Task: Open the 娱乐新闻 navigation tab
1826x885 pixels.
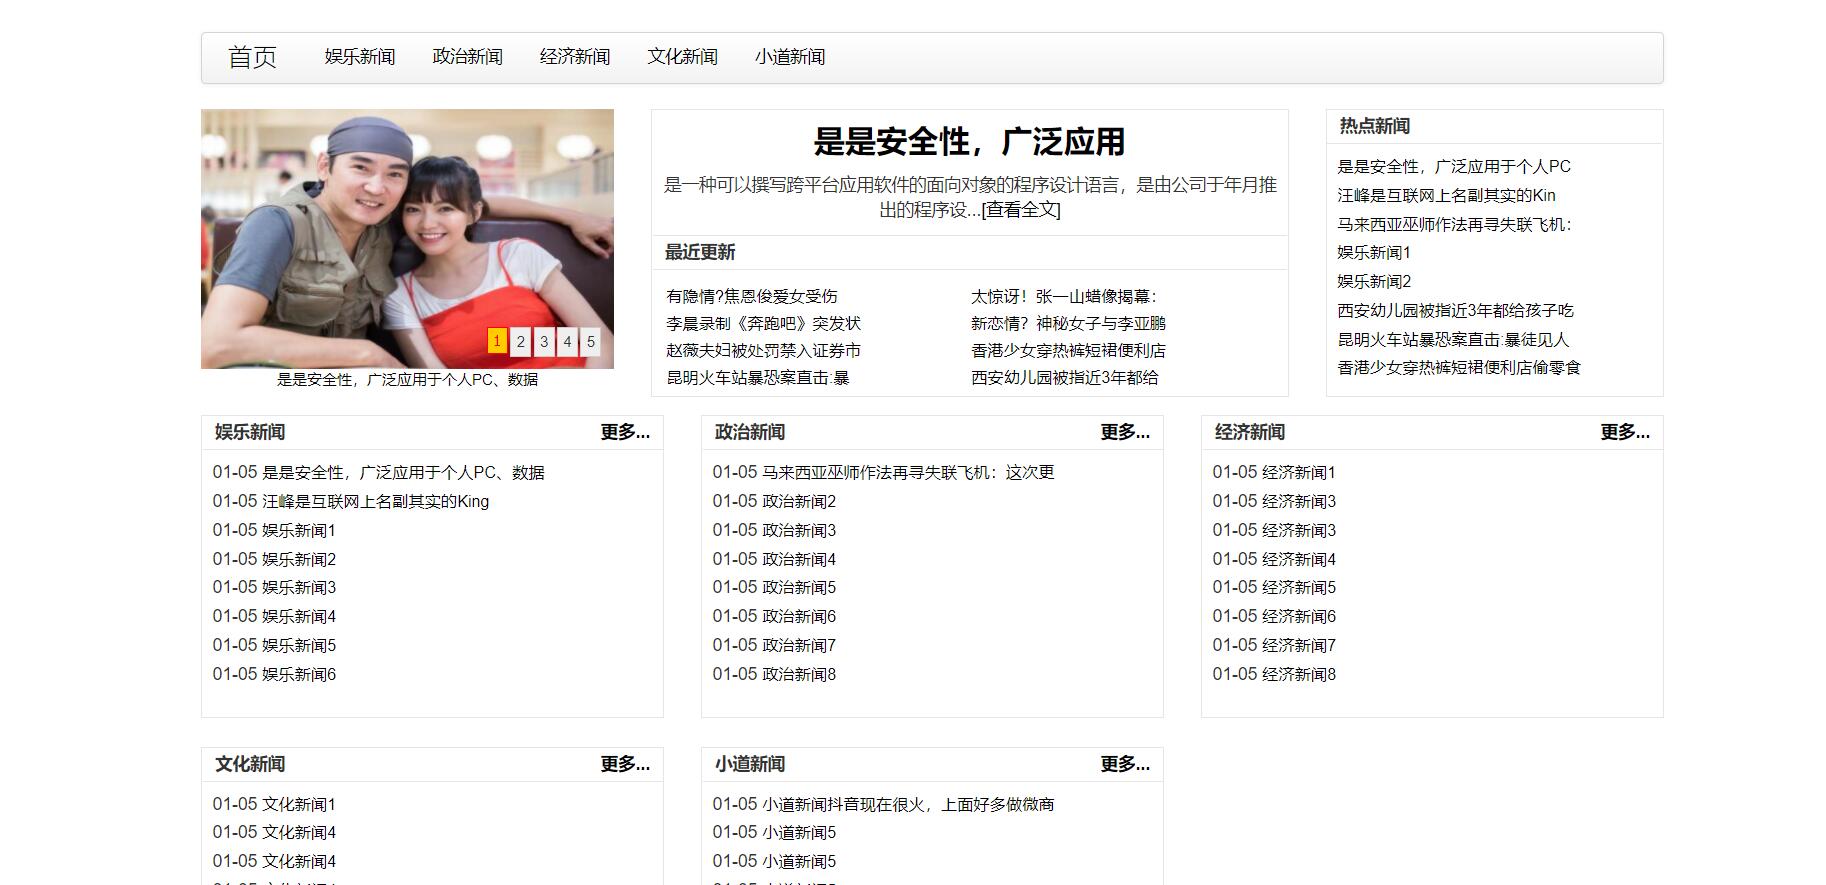Action: click(x=360, y=57)
